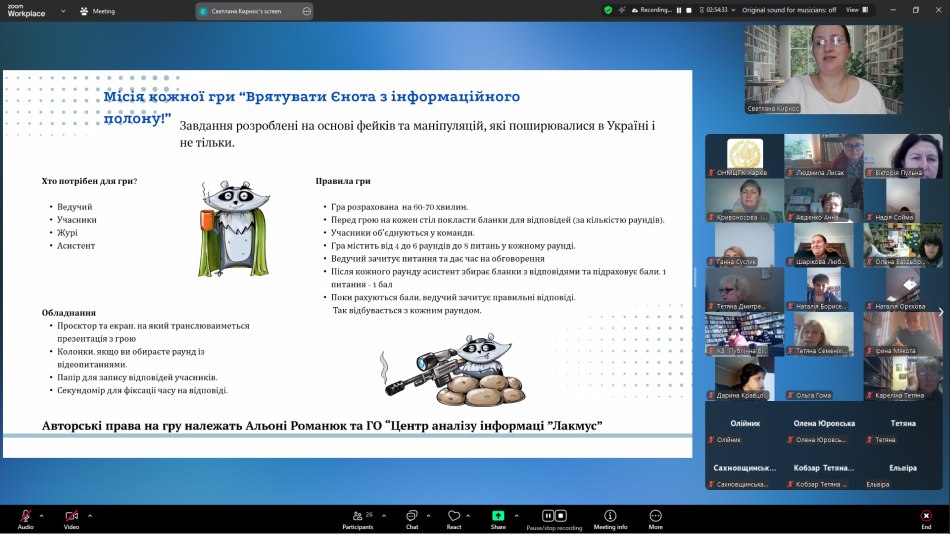Select Людмила Лисак's video thumbnail
Screen dimensions: 950x534
pos(823,156)
